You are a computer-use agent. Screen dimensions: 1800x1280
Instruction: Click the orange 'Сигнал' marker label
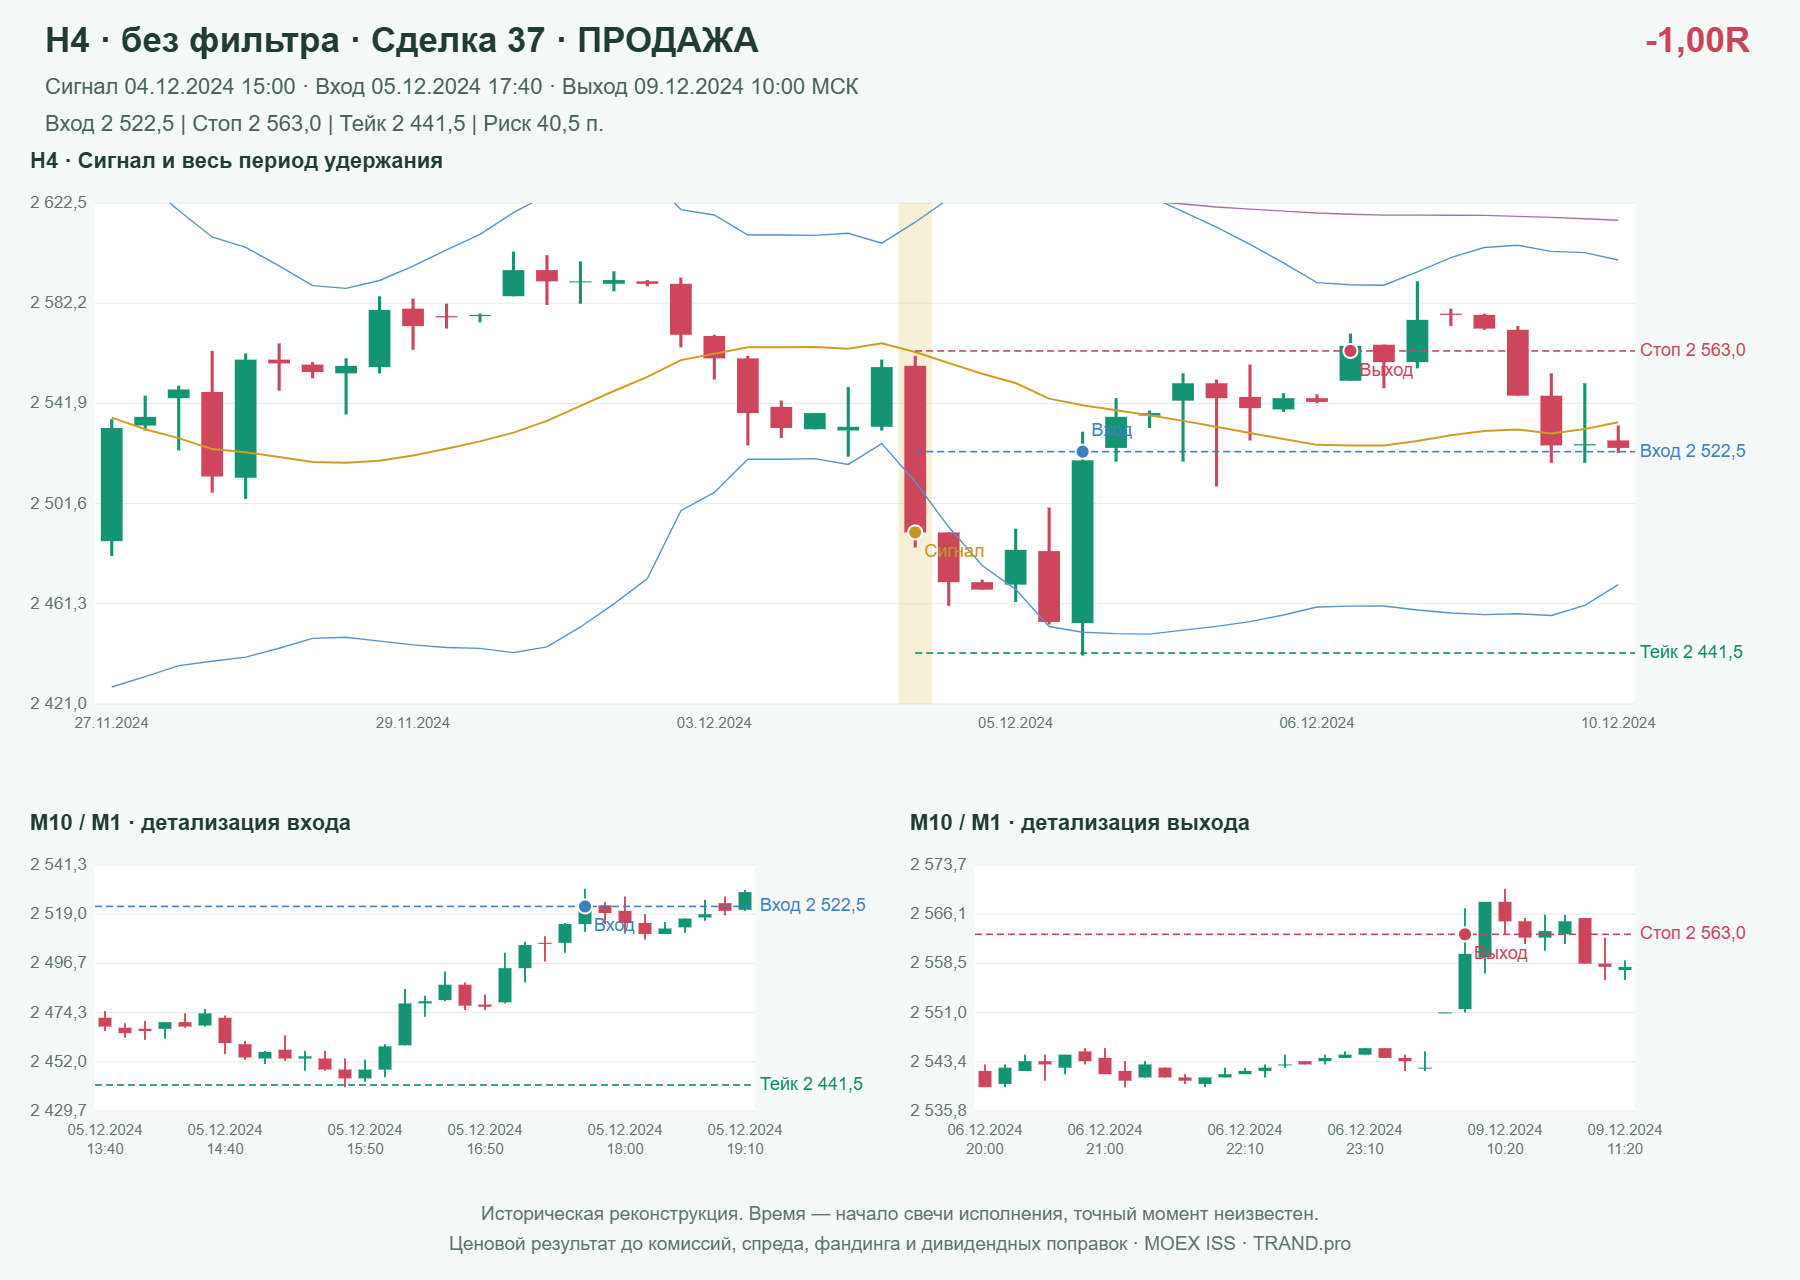point(954,551)
